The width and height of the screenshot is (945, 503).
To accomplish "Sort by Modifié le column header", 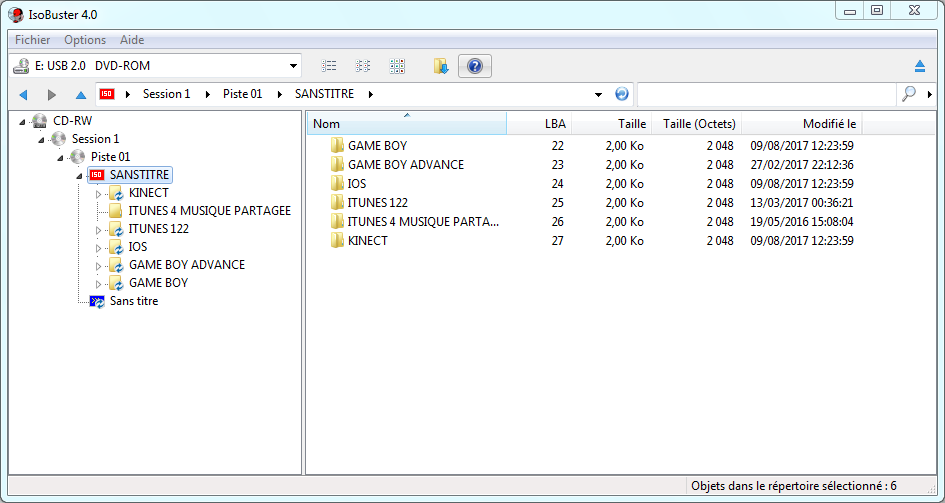I will (x=802, y=123).
